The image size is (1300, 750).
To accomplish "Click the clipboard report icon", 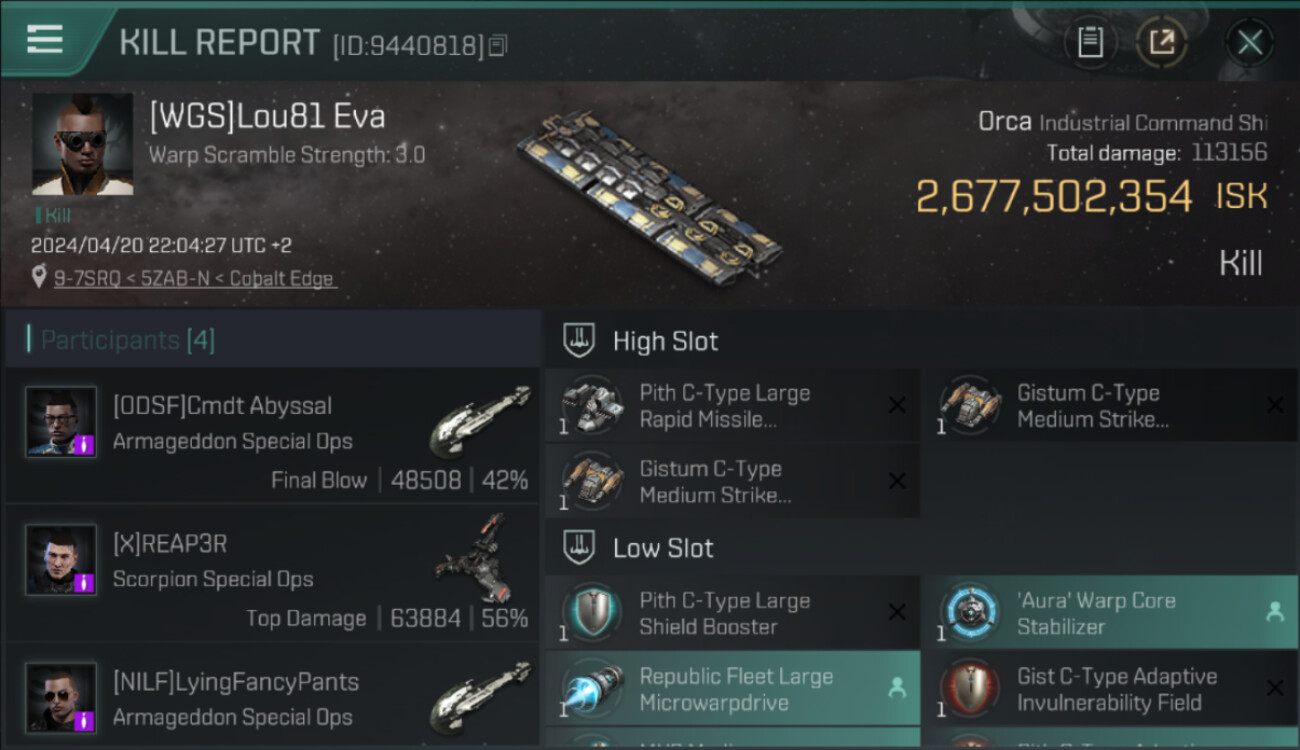I will [x=1090, y=42].
